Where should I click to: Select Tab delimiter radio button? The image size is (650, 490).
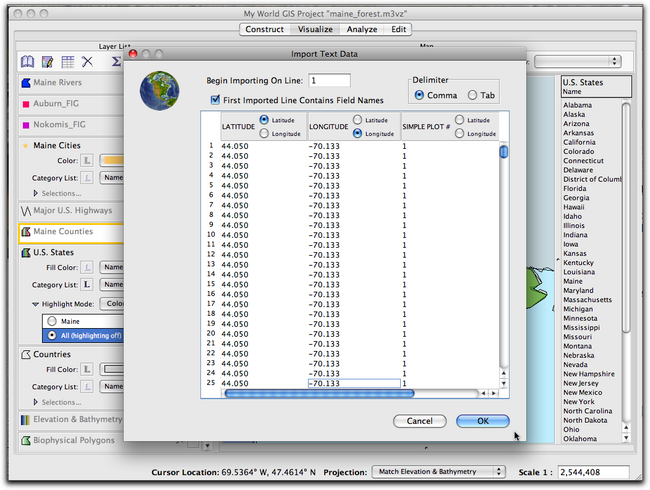point(472,95)
